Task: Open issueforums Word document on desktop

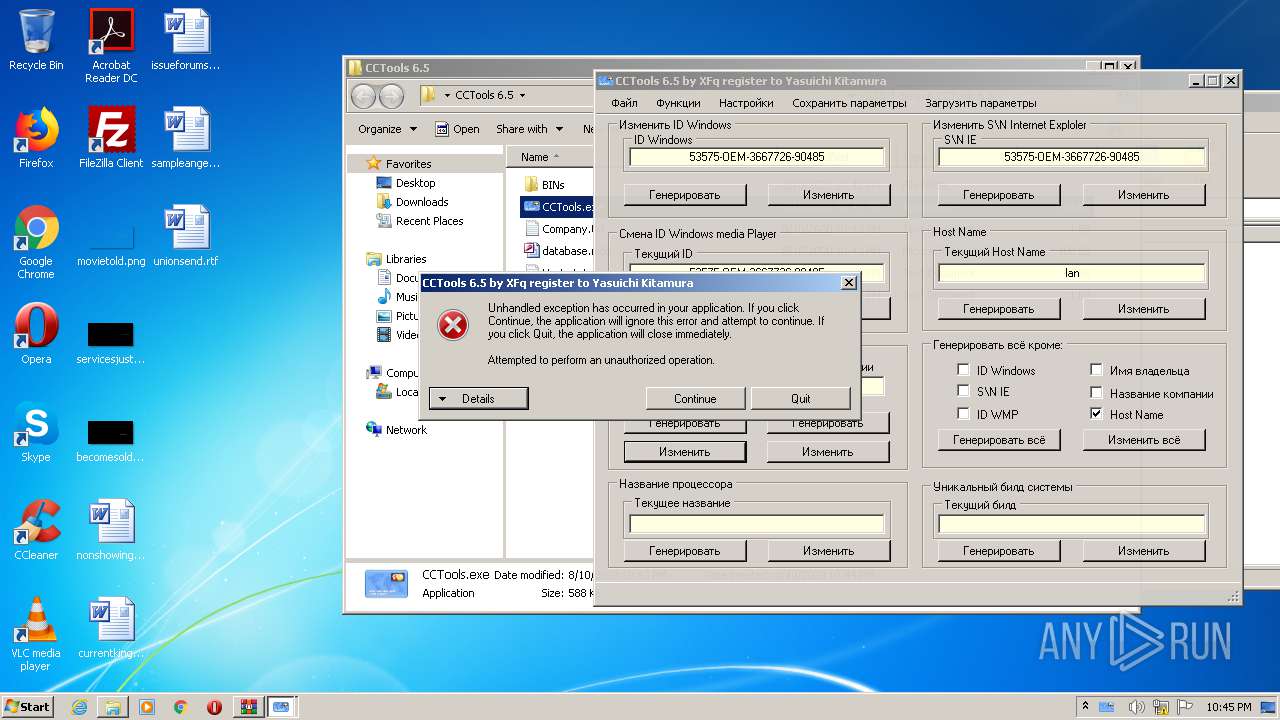Action: pos(186,40)
